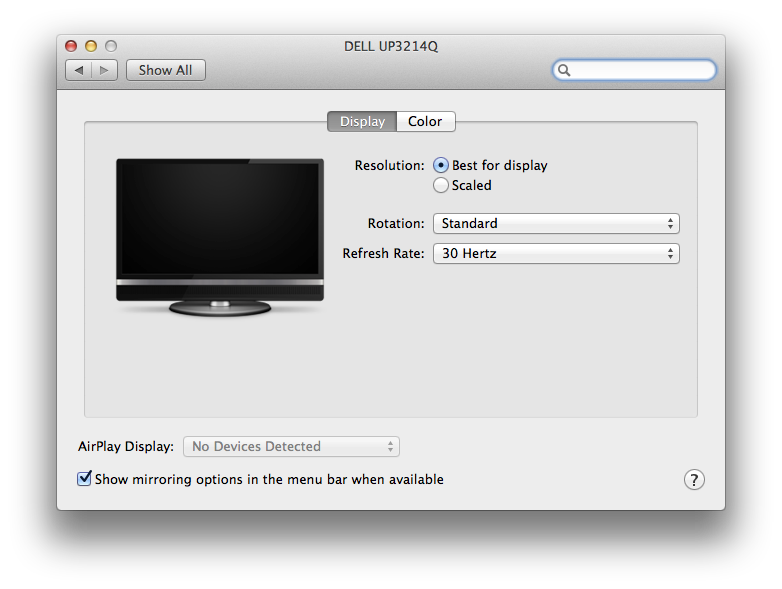The image size is (782, 589).
Task: Click the gray zoom window button
Action: 111,46
